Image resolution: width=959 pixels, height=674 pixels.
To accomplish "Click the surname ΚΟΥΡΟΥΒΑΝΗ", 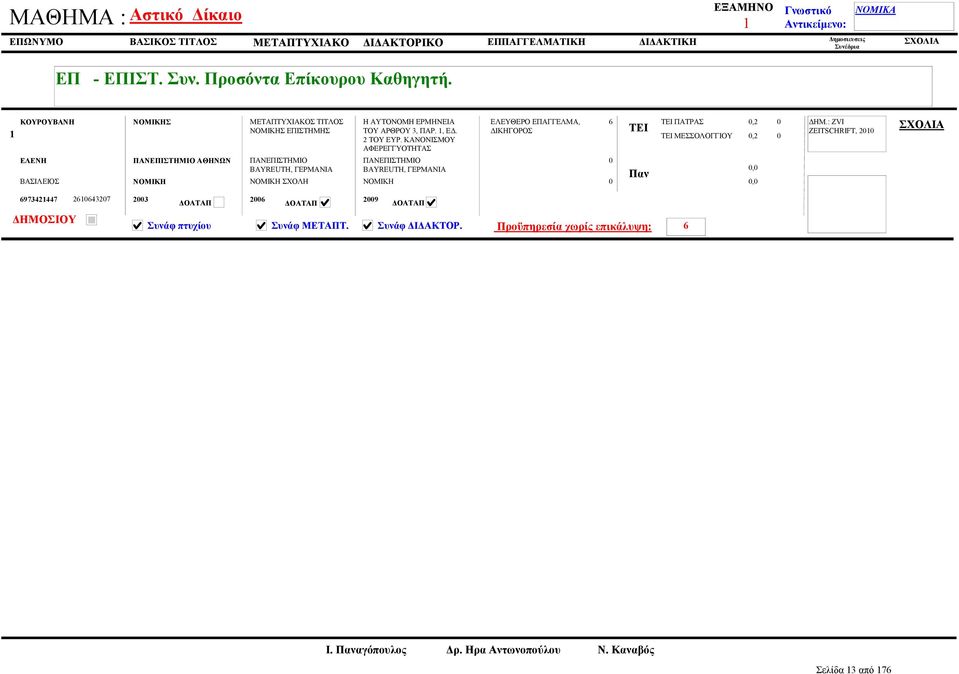I will pyautogui.click(x=47, y=122).
